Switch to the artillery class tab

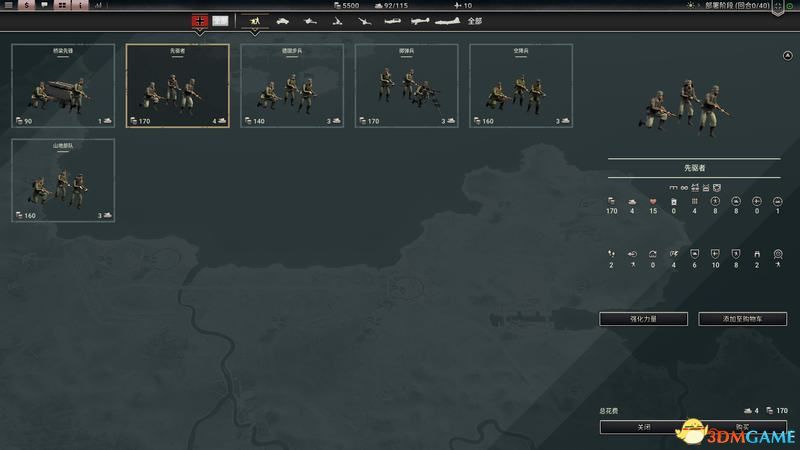[x=337, y=21]
